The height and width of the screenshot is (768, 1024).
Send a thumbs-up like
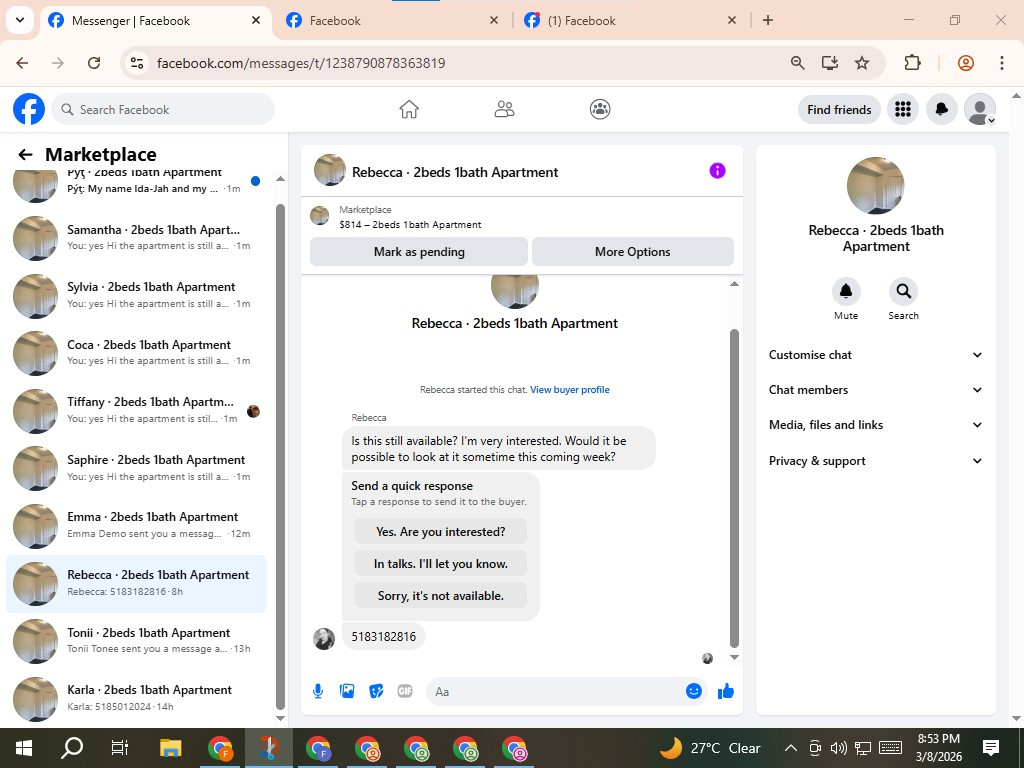tap(726, 691)
